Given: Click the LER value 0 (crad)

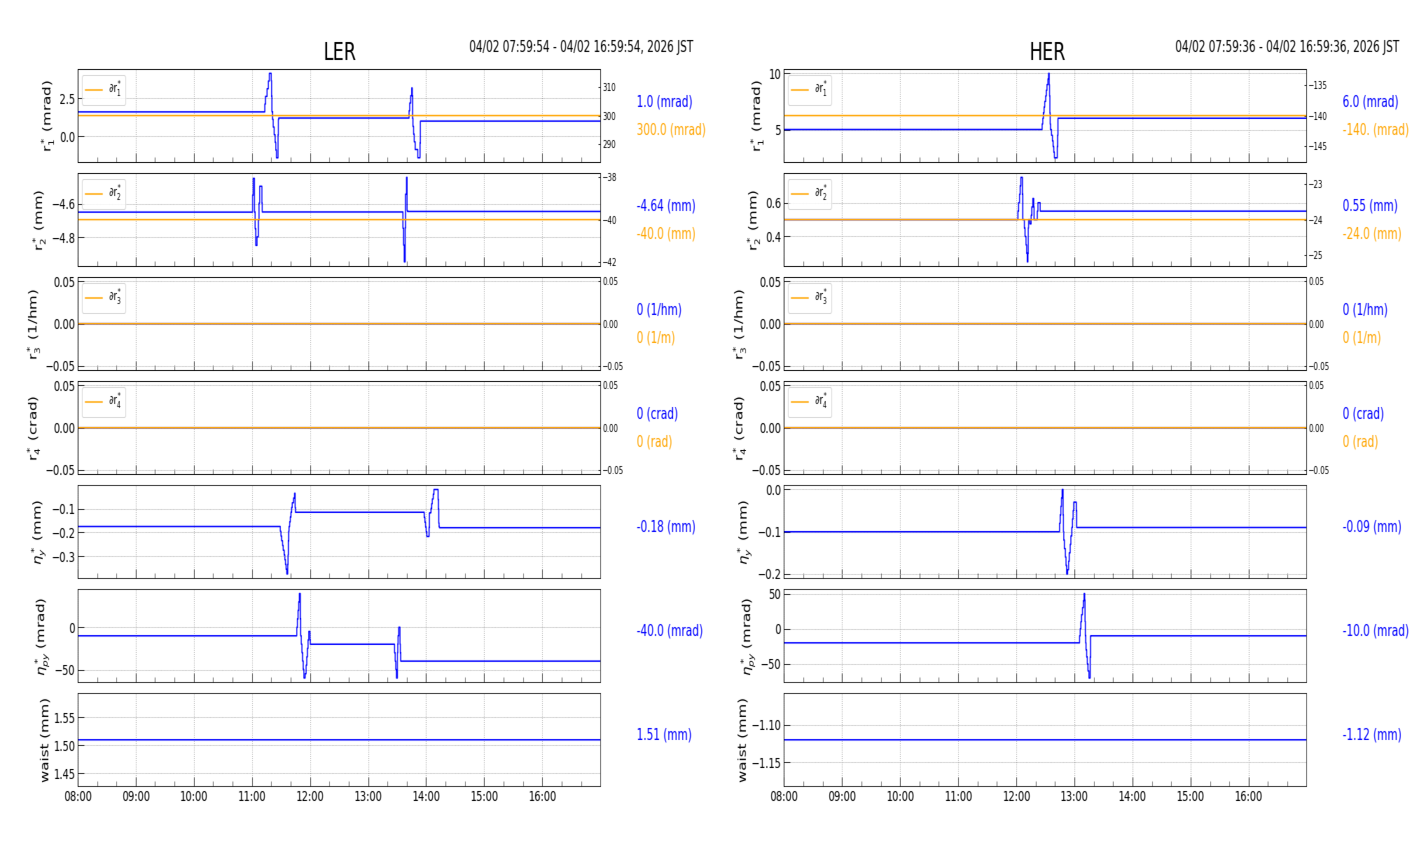Looking at the screenshot, I should click(x=657, y=414).
